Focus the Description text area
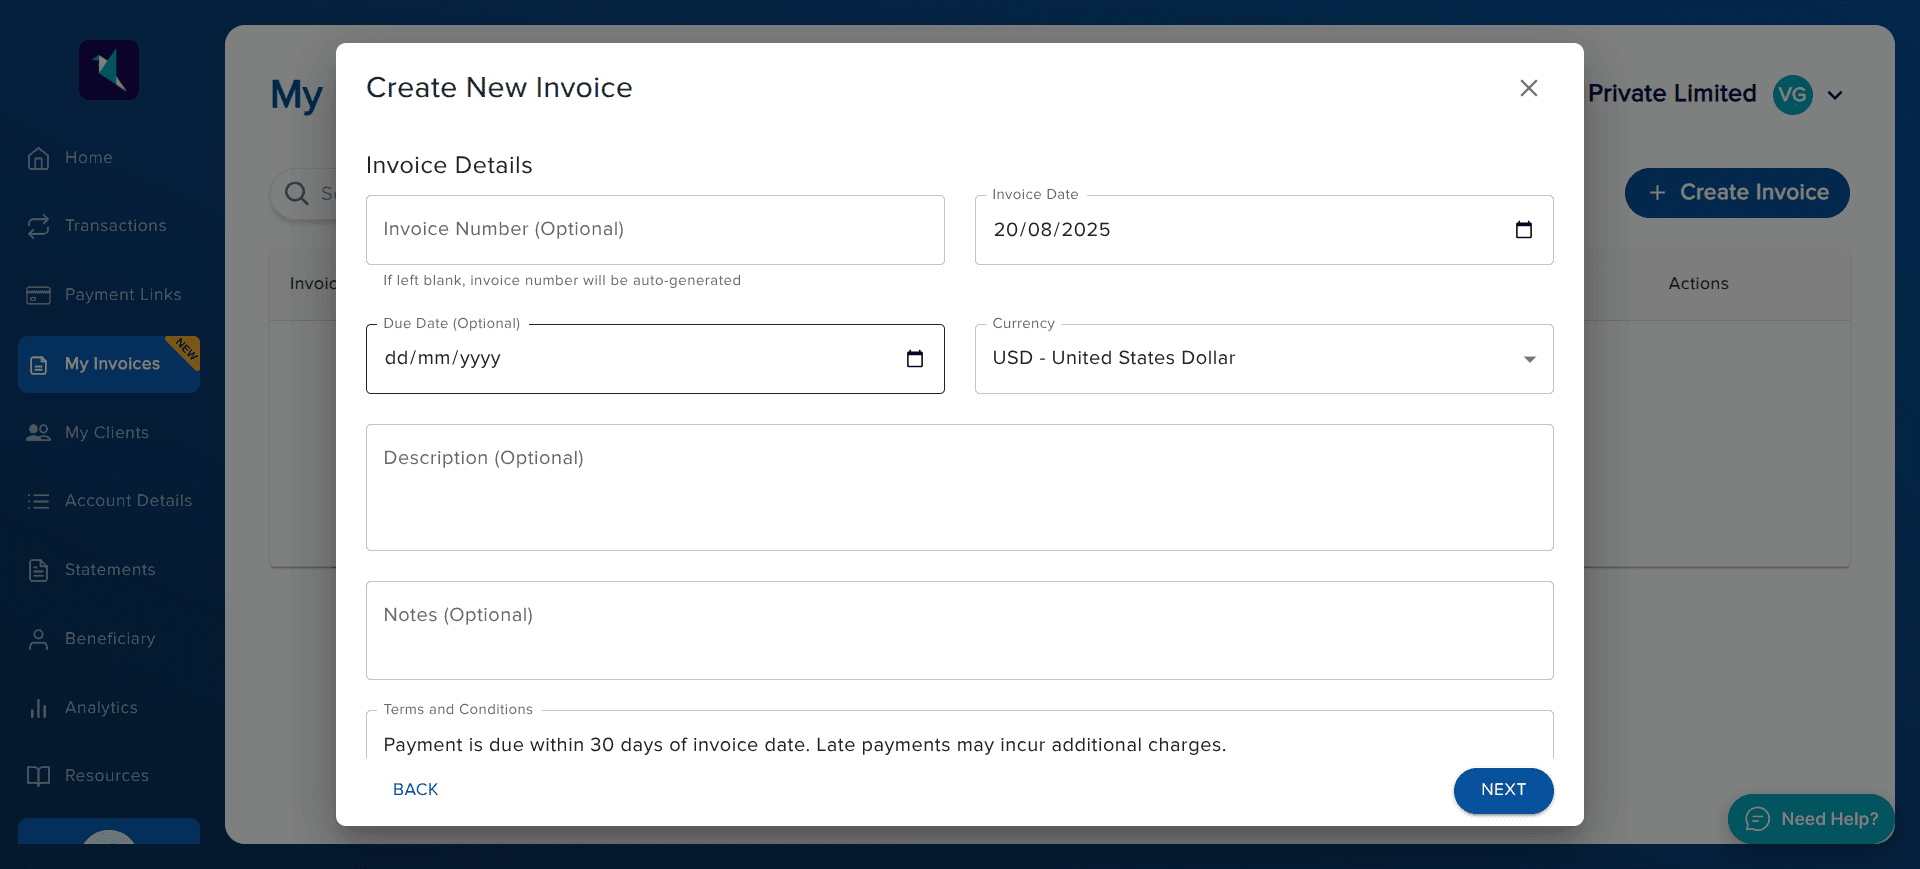Viewport: 1920px width, 869px height. click(959, 487)
